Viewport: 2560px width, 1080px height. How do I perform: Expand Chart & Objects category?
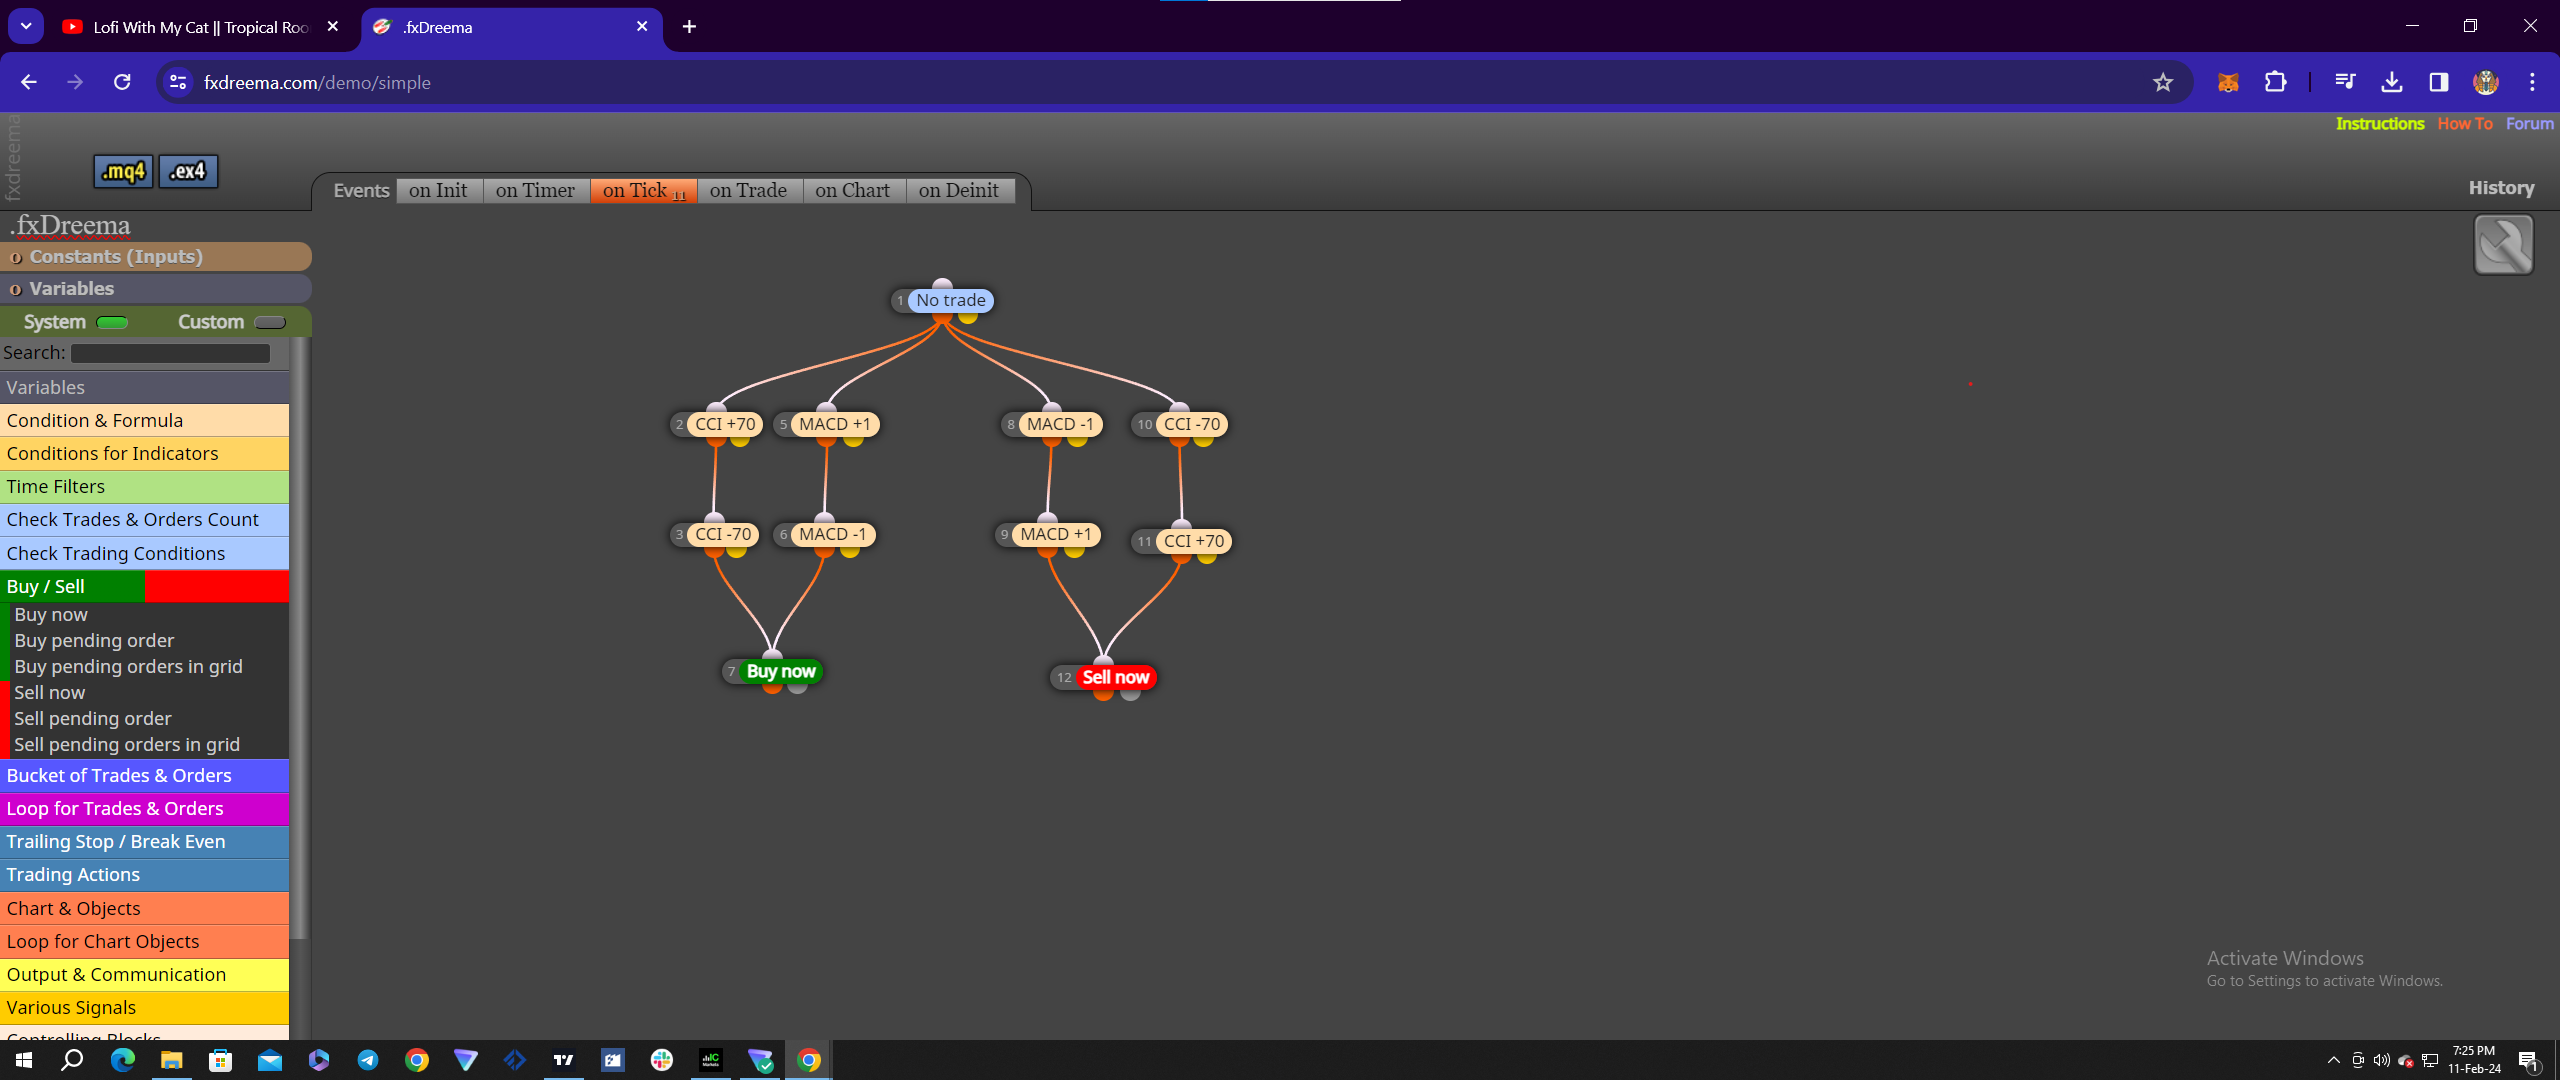[145, 909]
